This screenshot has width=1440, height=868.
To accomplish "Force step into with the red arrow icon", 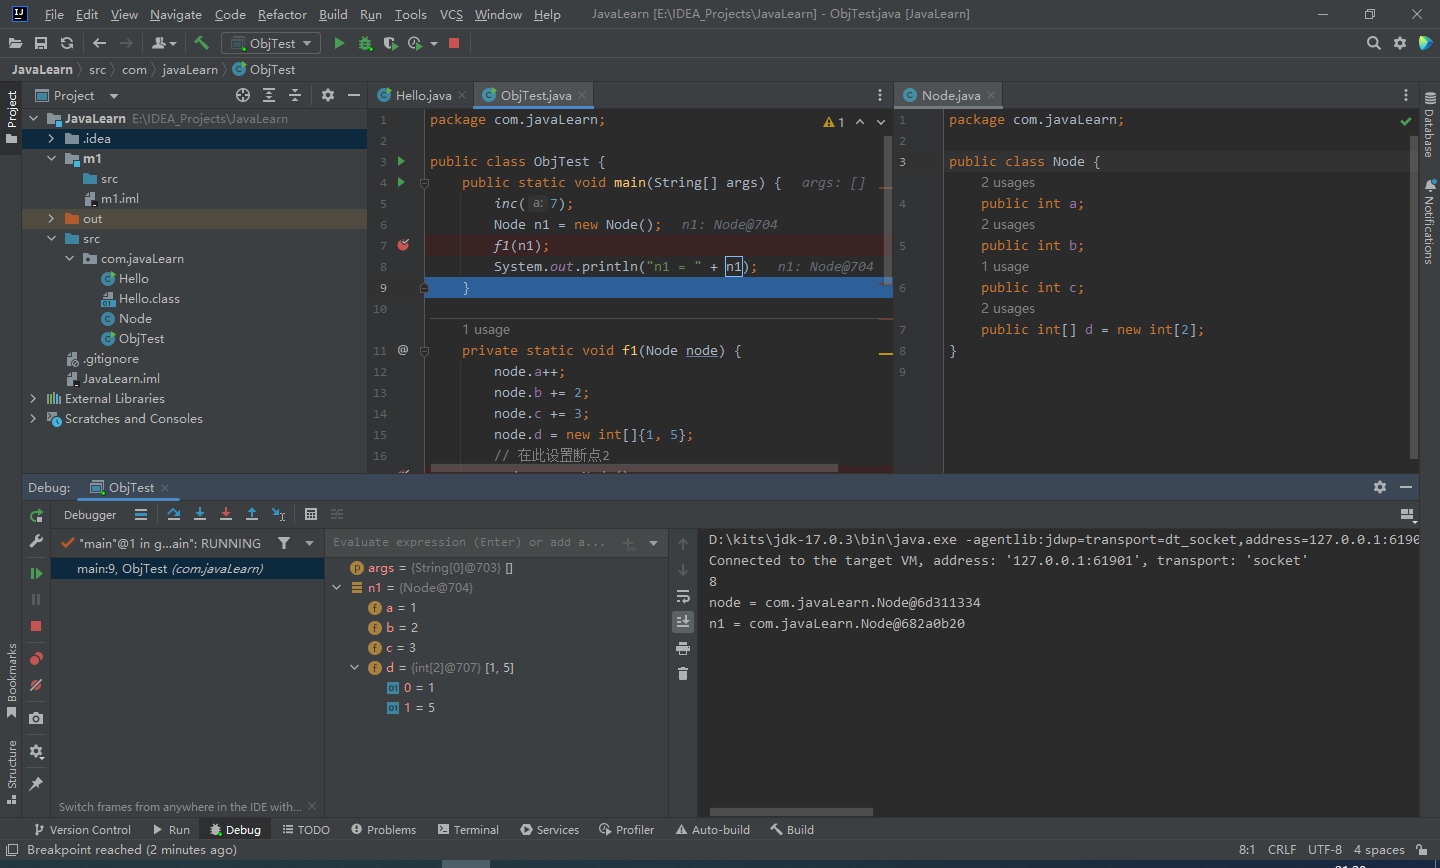I will pos(226,514).
